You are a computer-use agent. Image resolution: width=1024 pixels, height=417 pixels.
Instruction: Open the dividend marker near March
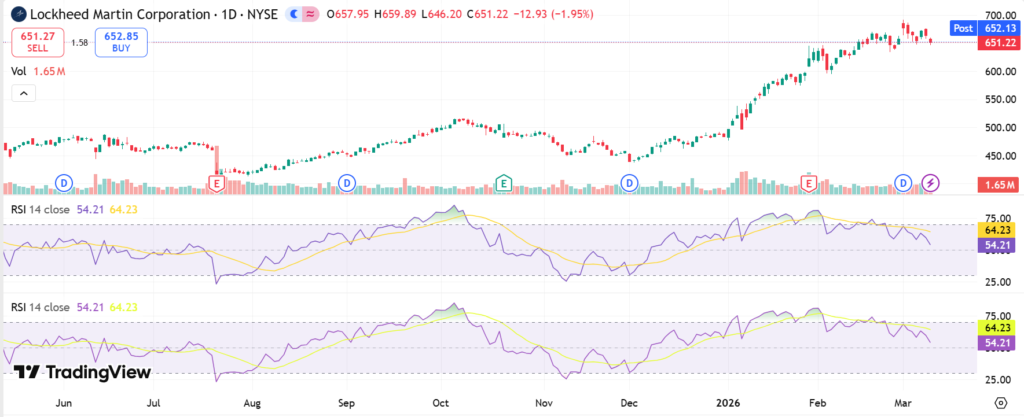click(x=904, y=183)
